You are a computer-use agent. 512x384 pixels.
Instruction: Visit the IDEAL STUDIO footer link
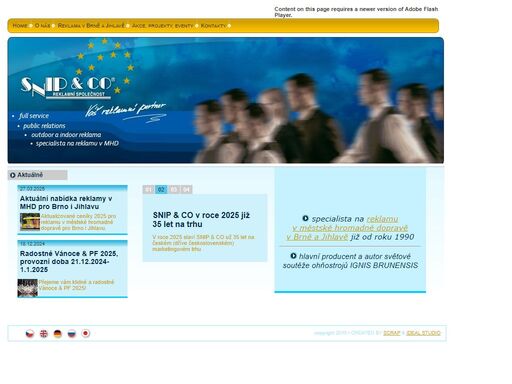coord(423,333)
